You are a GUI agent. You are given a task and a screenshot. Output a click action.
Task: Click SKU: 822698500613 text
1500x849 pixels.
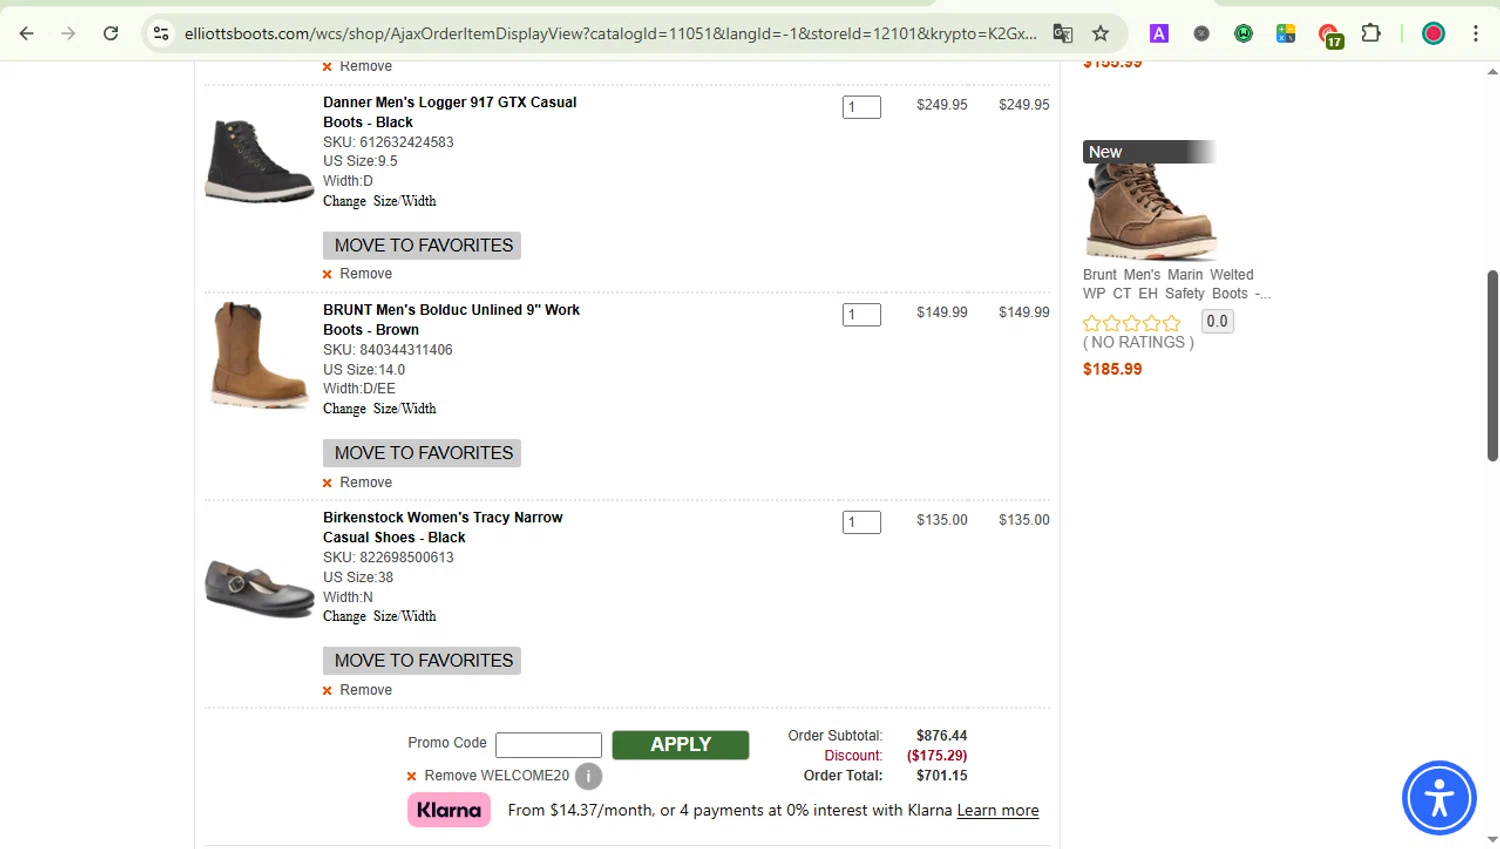pos(388,557)
